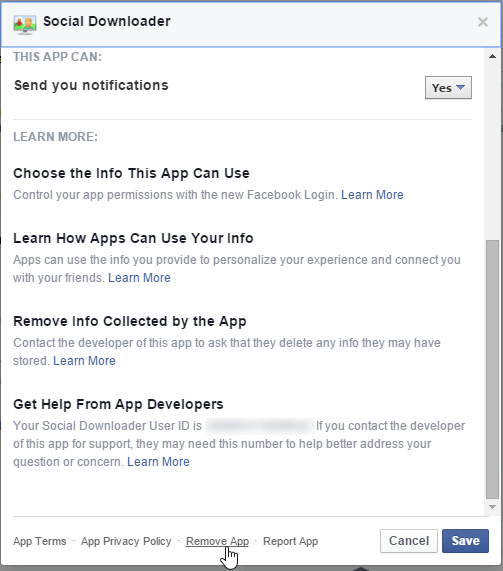The height and width of the screenshot is (571, 503).
Task: Open the Yes notifications dropdown
Action: point(448,87)
